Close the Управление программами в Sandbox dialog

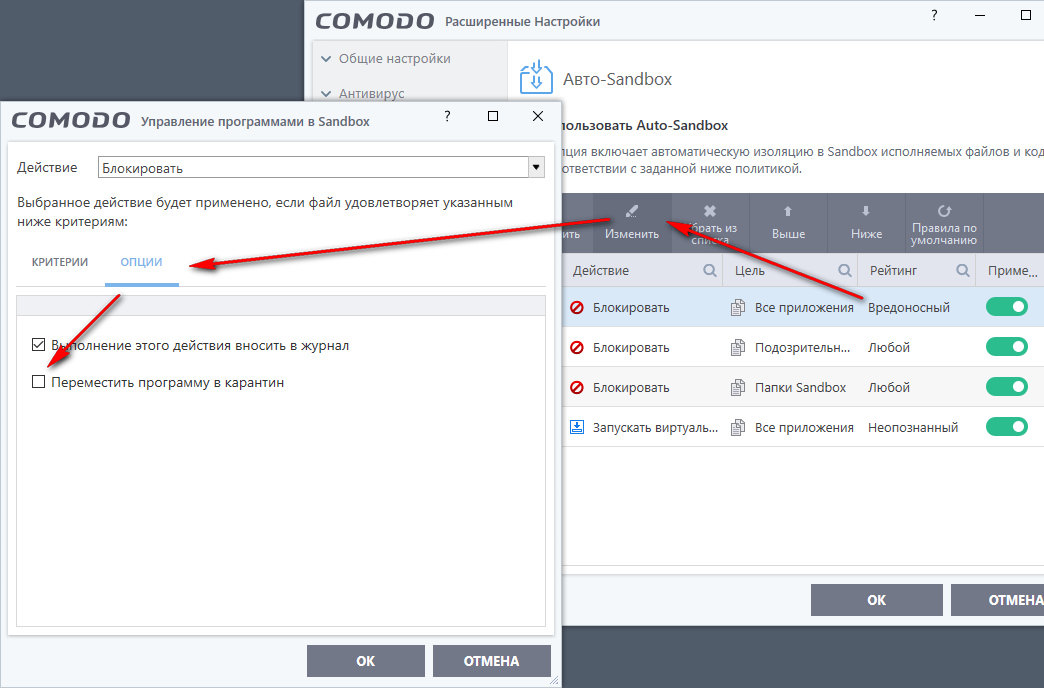point(538,116)
